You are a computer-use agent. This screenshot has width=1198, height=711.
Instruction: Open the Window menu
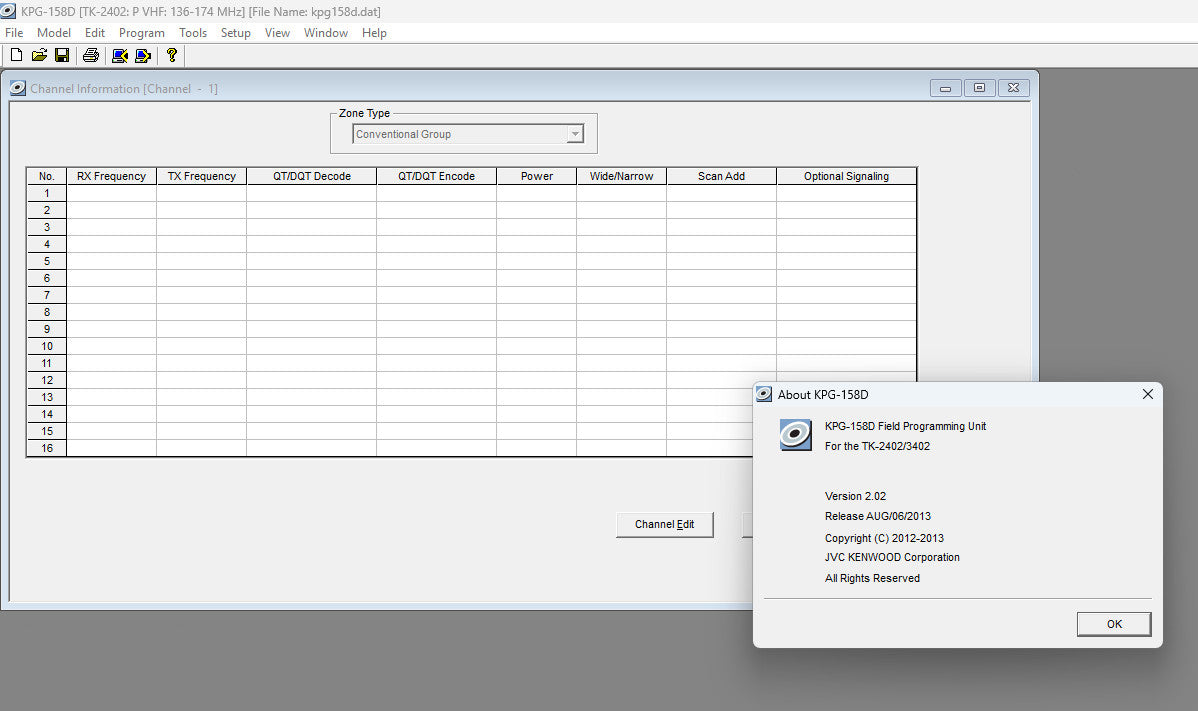(325, 33)
